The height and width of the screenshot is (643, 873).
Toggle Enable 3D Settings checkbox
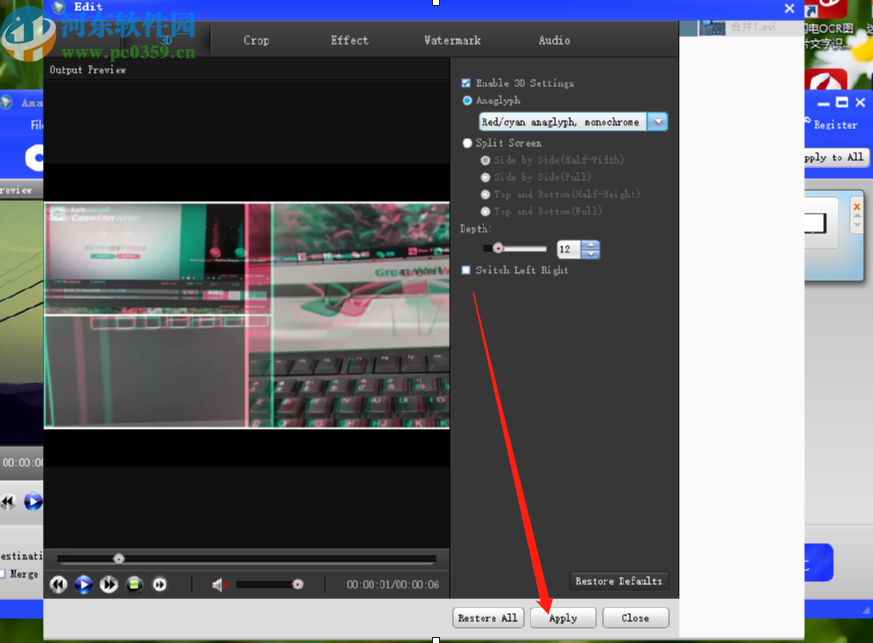tap(466, 83)
